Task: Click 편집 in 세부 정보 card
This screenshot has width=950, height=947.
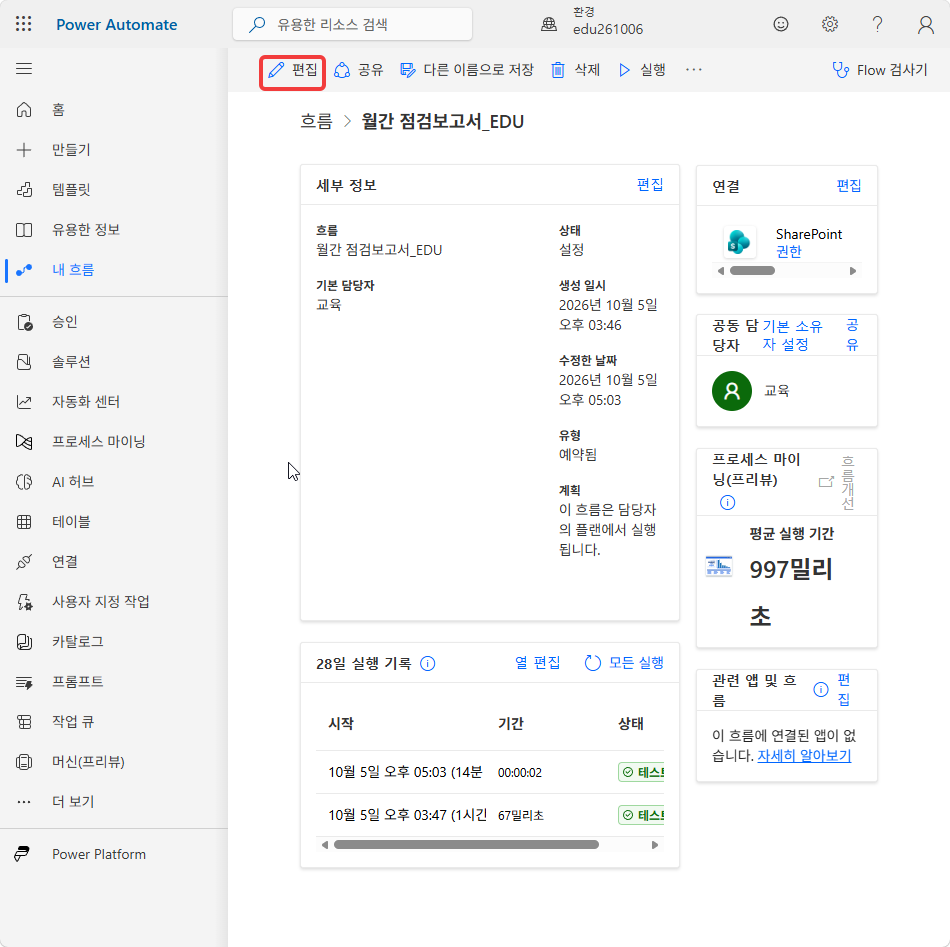Action: (650, 185)
